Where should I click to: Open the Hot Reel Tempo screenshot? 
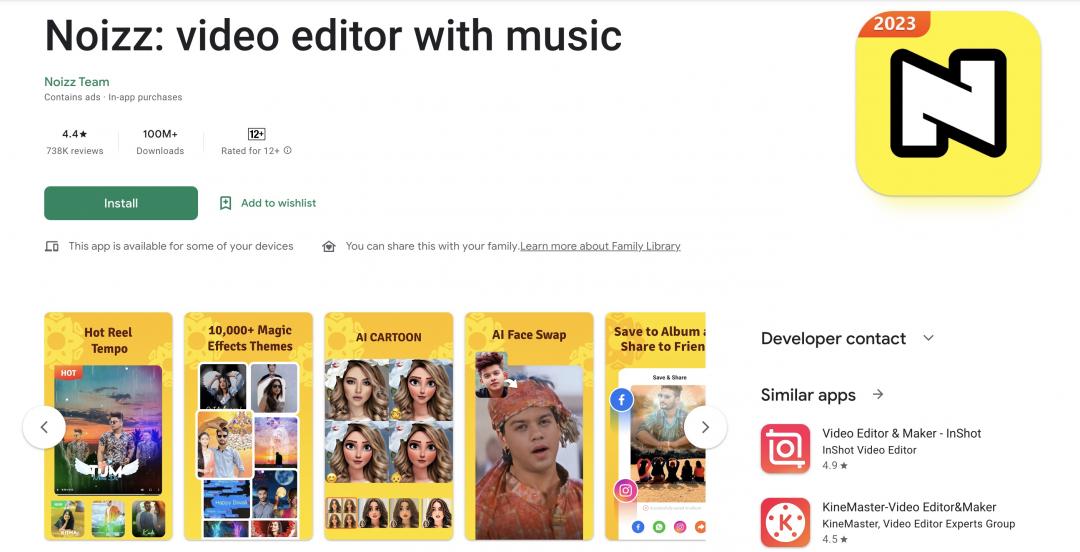108,427
